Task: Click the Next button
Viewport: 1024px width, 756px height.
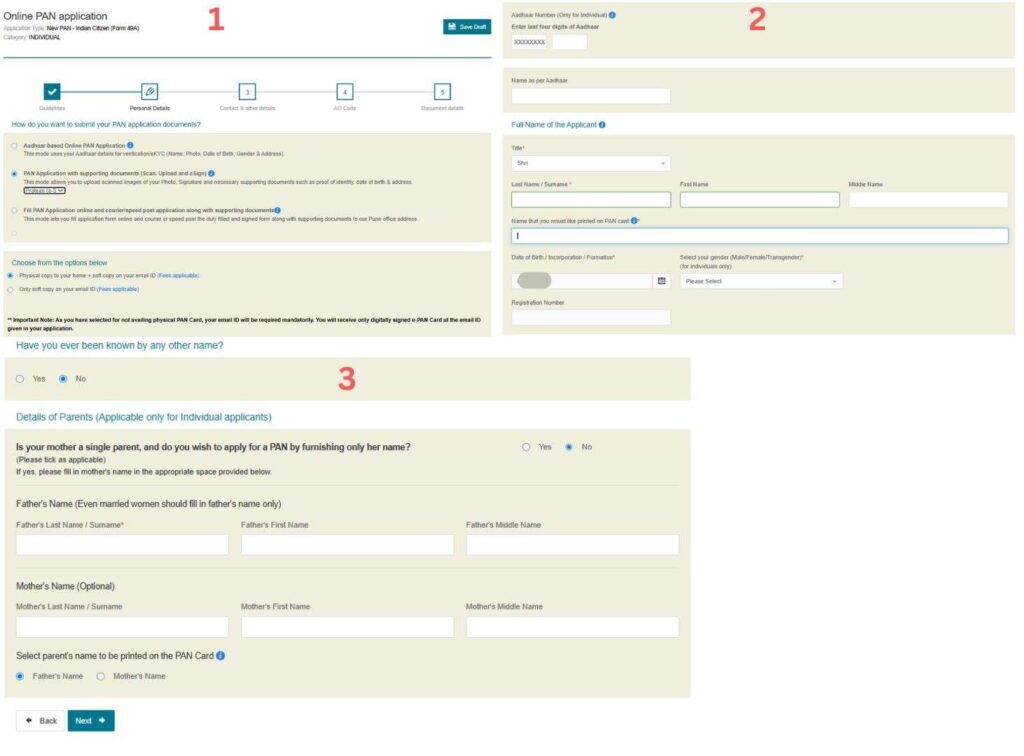Action: coord(89,720)
